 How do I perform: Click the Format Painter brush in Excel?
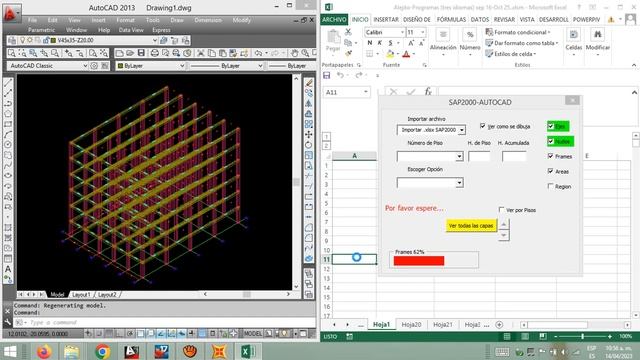(x=348, y=53)
